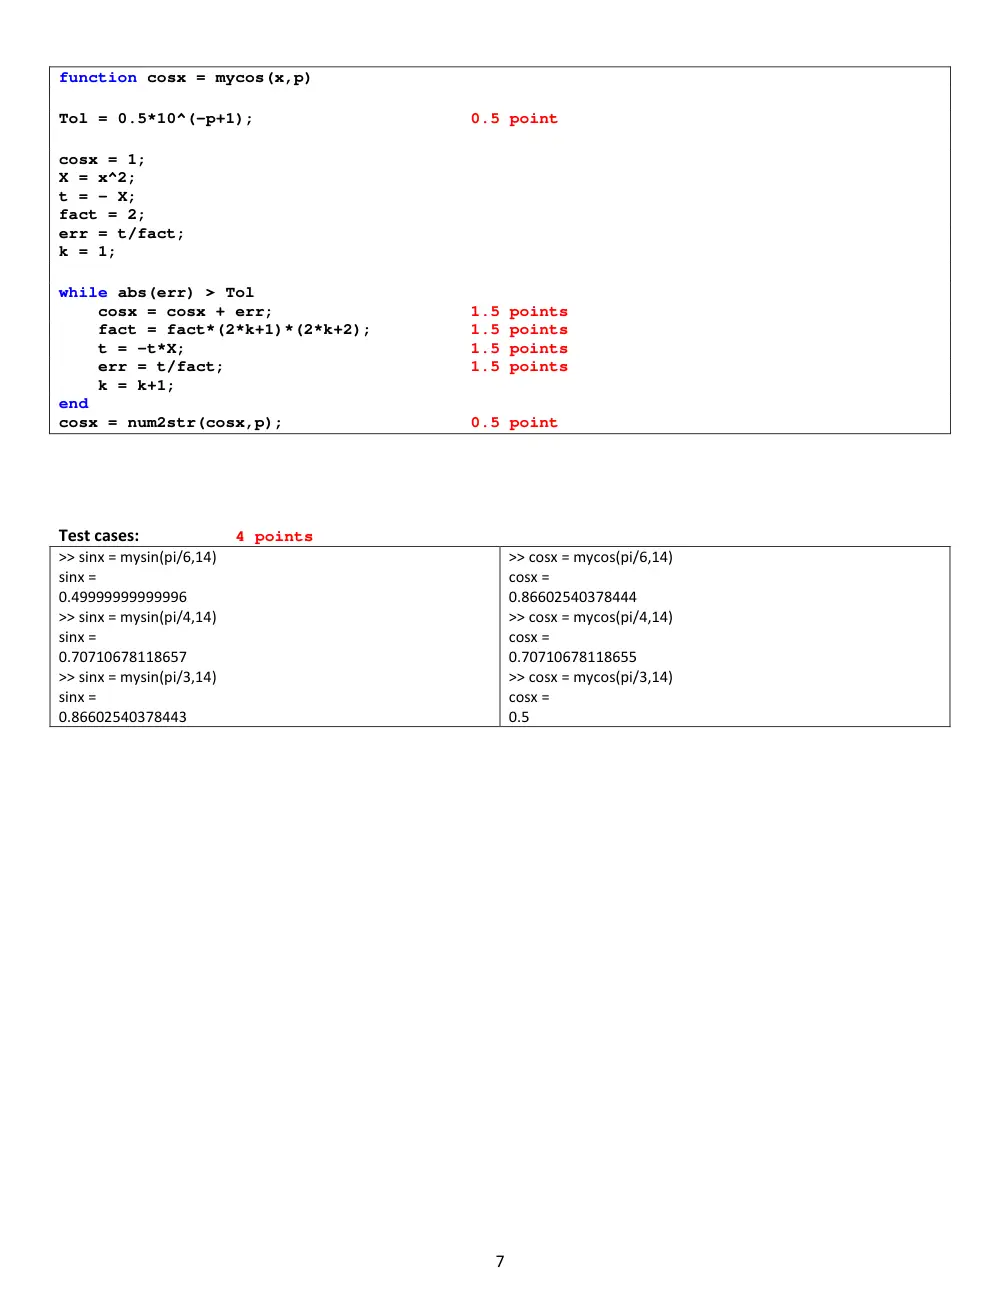1000x1295 pixels.
Task: Select the 'while abs(err) > Tol' line
Action: 156,293
